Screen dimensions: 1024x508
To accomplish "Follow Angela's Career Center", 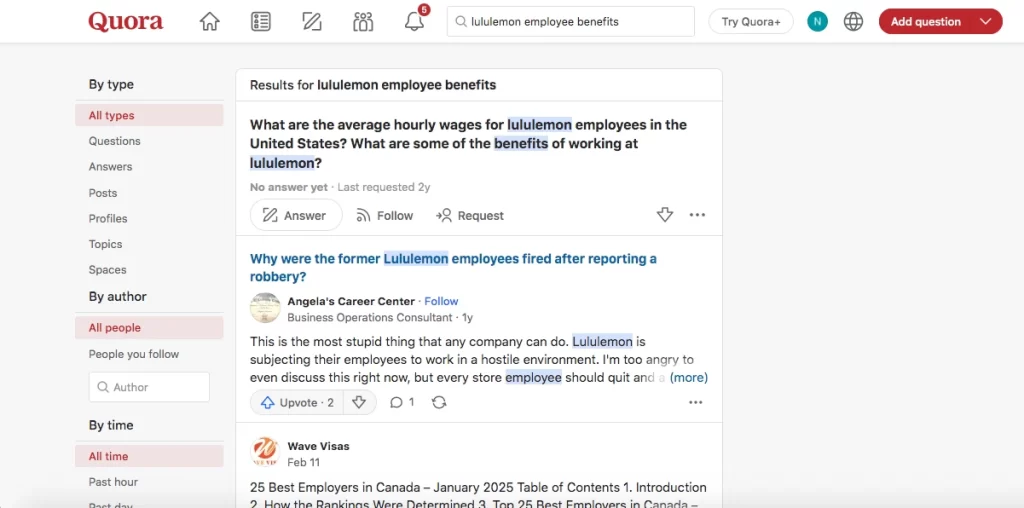I will (x=441, y=301).
